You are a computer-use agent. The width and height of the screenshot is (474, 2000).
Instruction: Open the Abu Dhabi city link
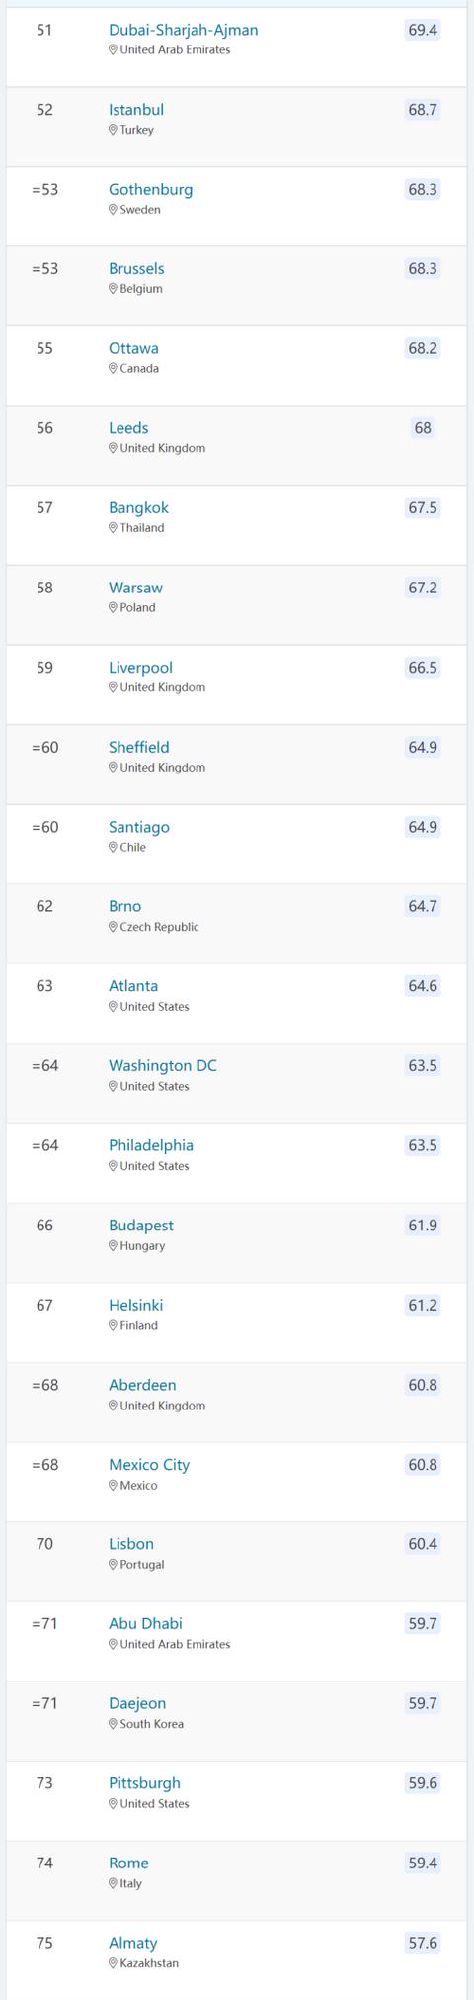[145, 1624]
